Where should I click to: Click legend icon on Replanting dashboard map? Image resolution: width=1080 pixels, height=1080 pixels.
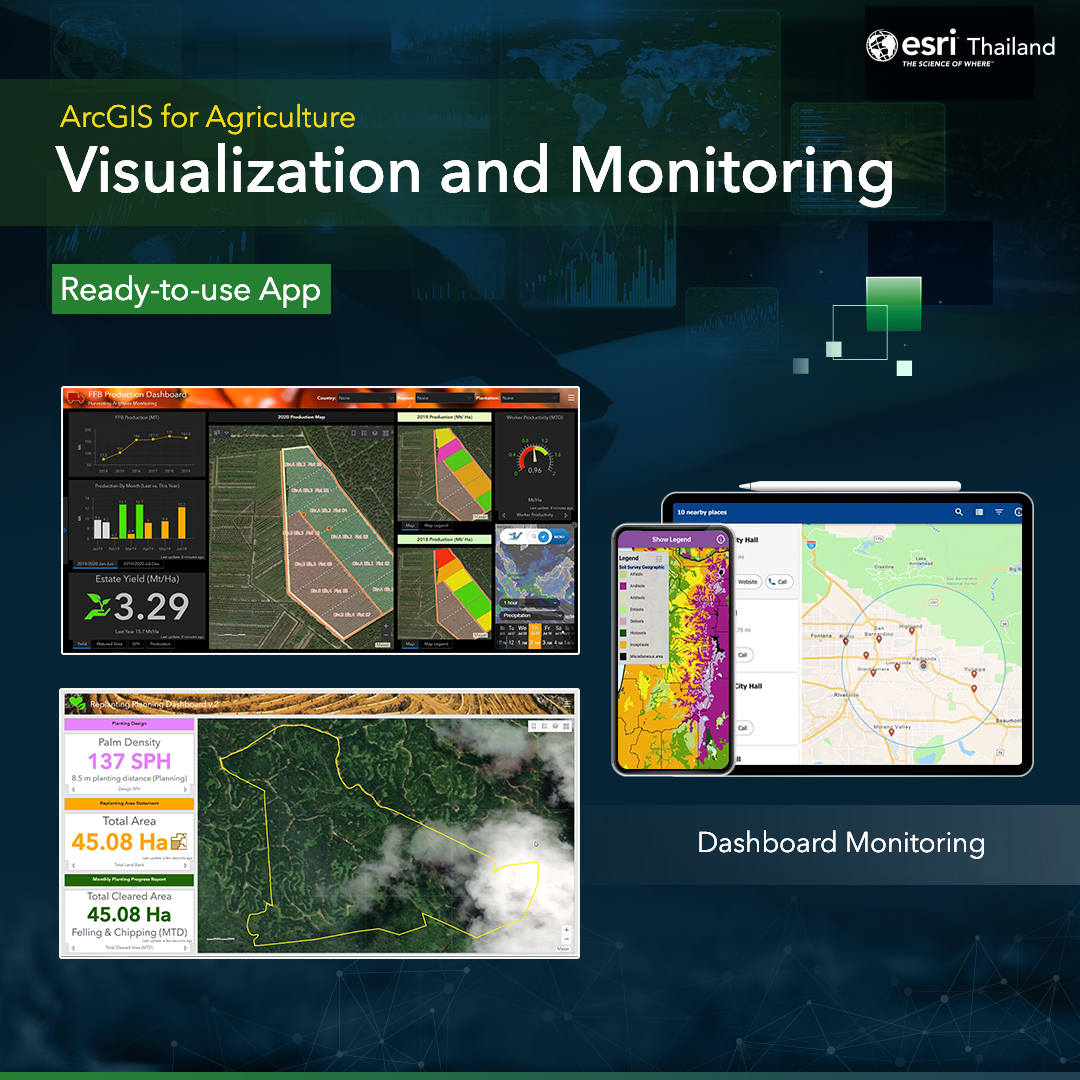544,726
